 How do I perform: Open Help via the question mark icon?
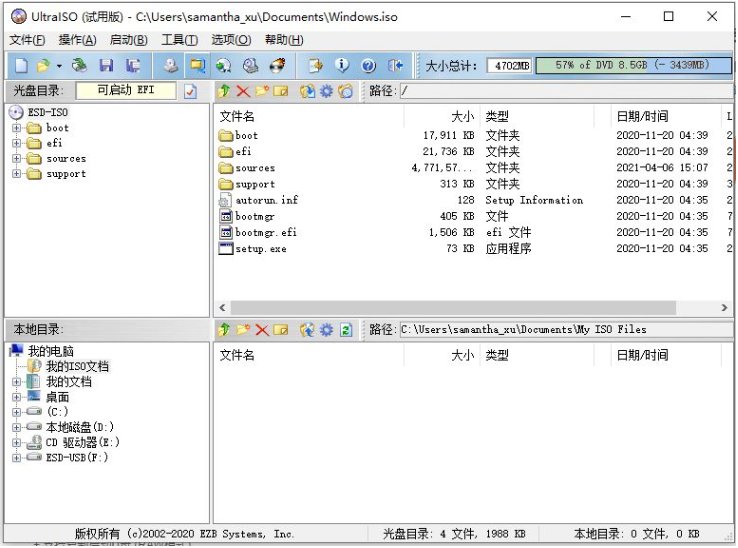click(368, 65)
